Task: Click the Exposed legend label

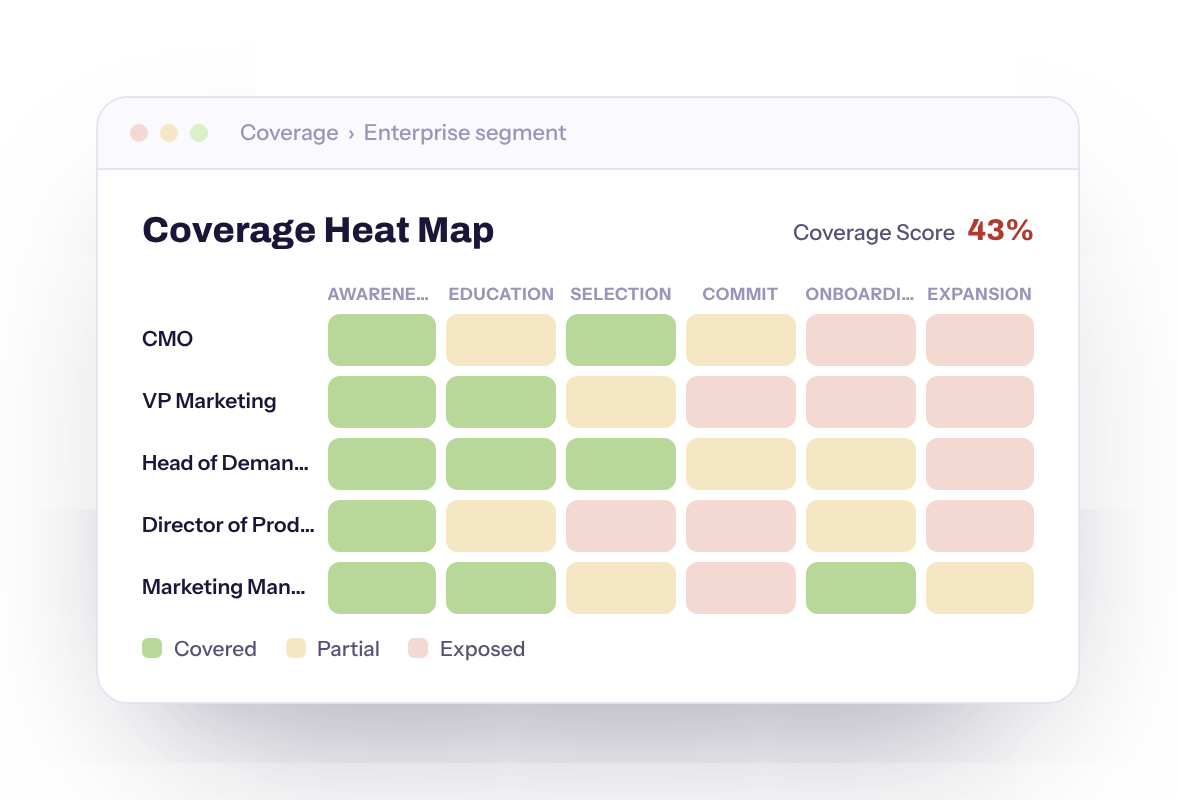Action: (482, 649)
